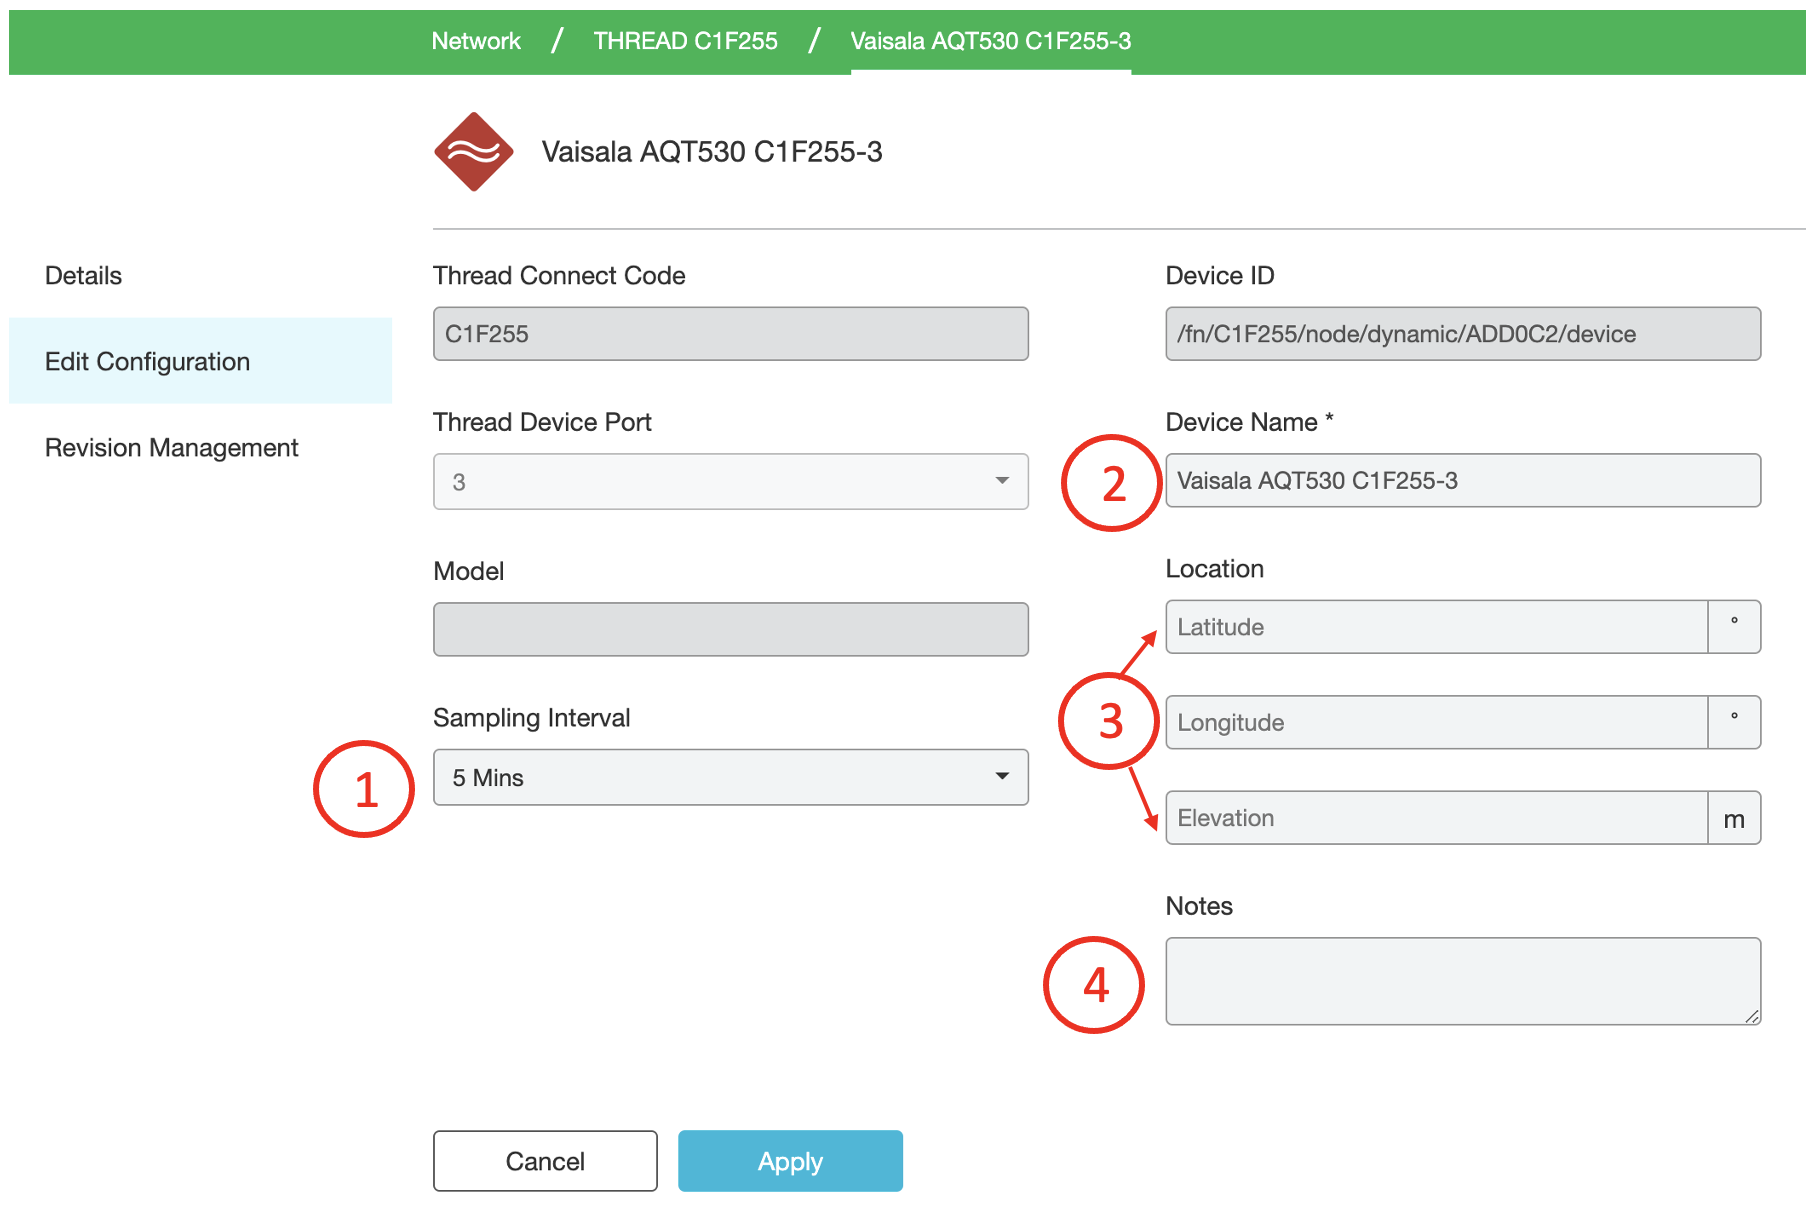Click the Vaisala device diamond icon
The width and height of the screenshot is (1816, 1218).
(473, 152)
